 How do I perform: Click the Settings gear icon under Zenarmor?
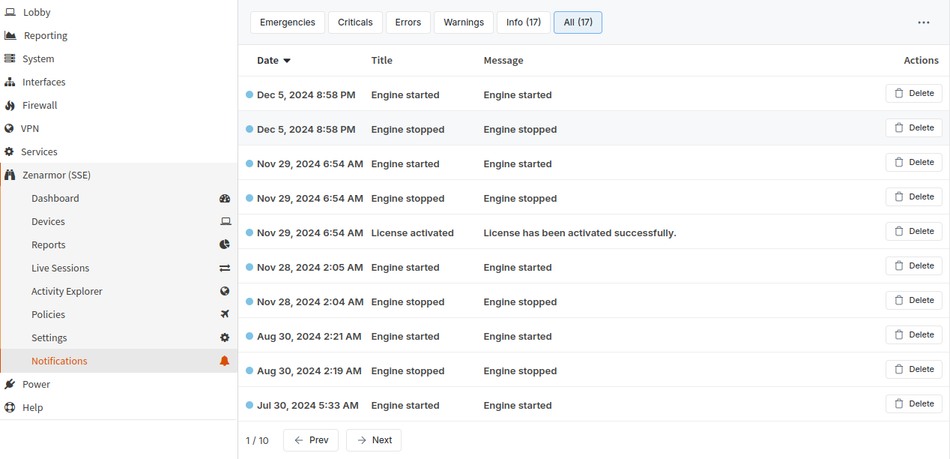tap(224, 338)
